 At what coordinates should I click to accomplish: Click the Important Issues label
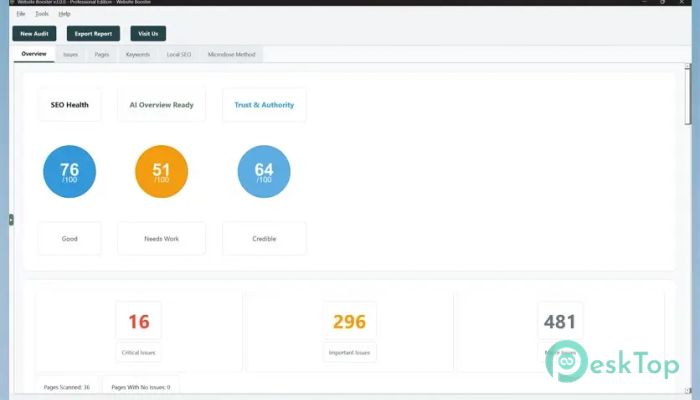350,353
